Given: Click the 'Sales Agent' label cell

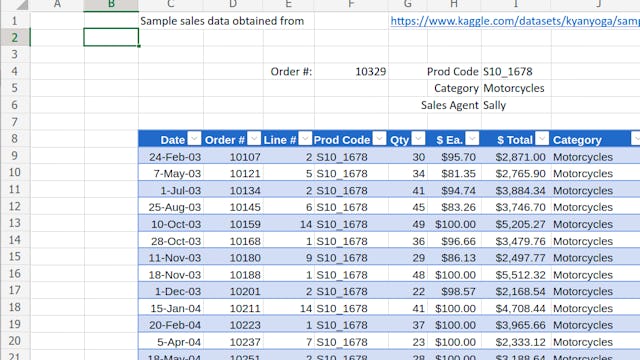Looking at the screenshot, I should click(x=449, y=105).
